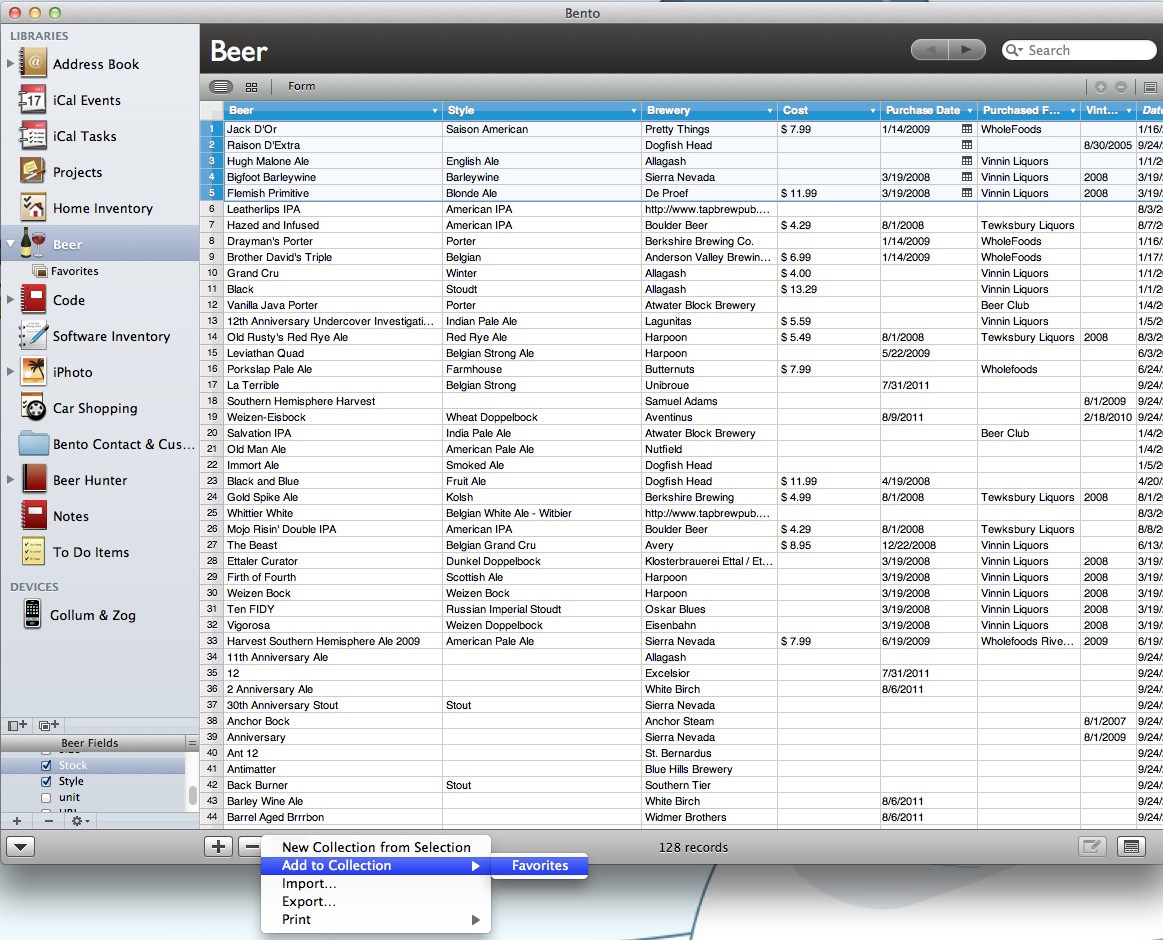Open the Code library icon
Screen dimensions: 1163x940
coord(33,300)
